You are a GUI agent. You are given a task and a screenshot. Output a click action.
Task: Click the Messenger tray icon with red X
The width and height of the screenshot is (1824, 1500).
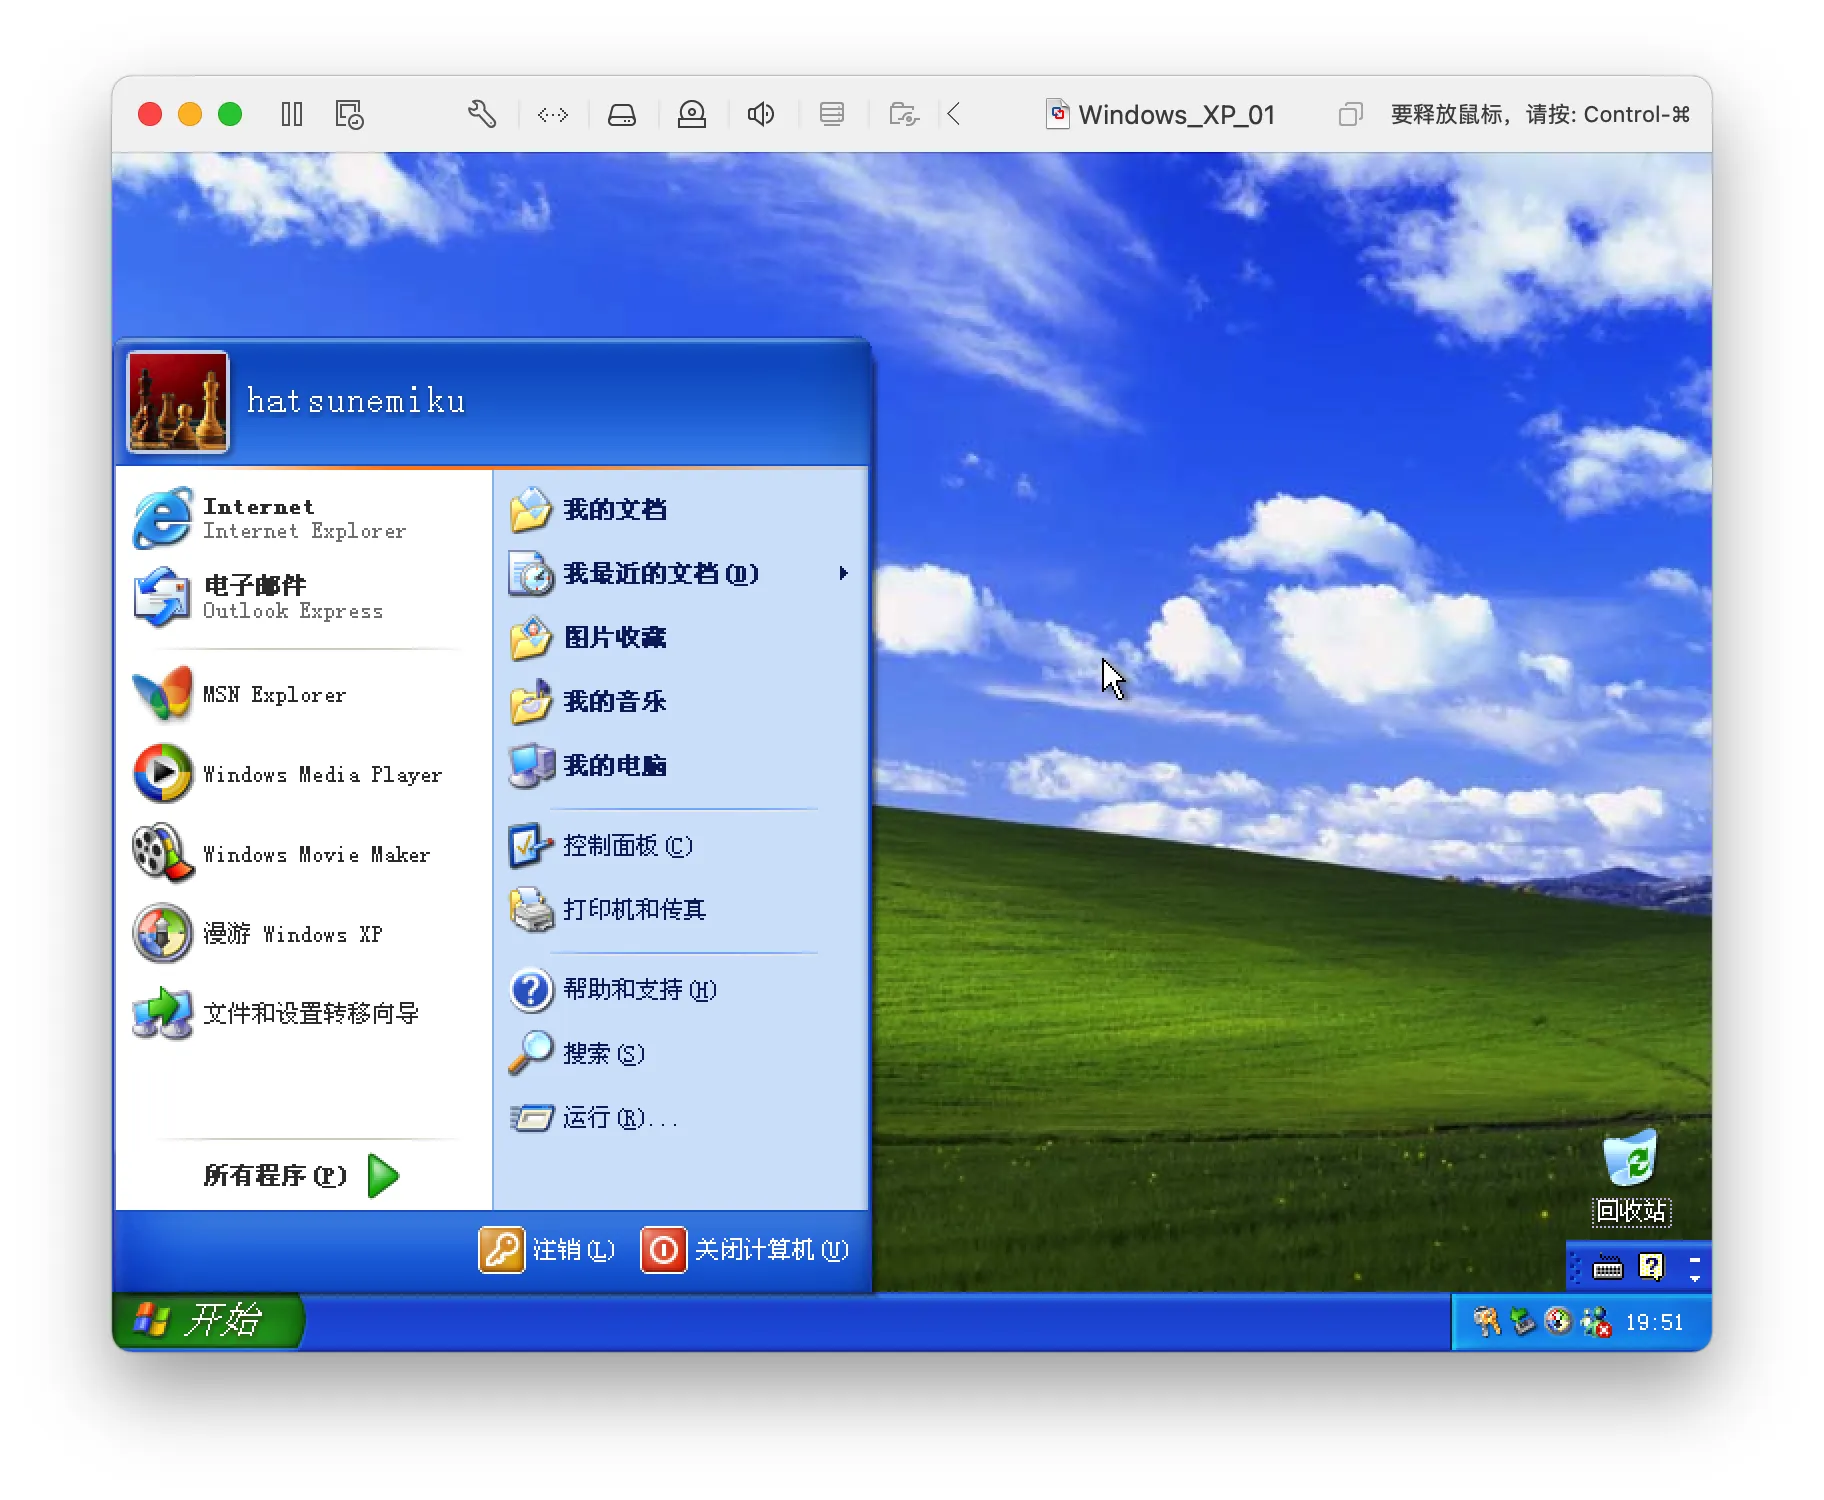point(1596,1322)
